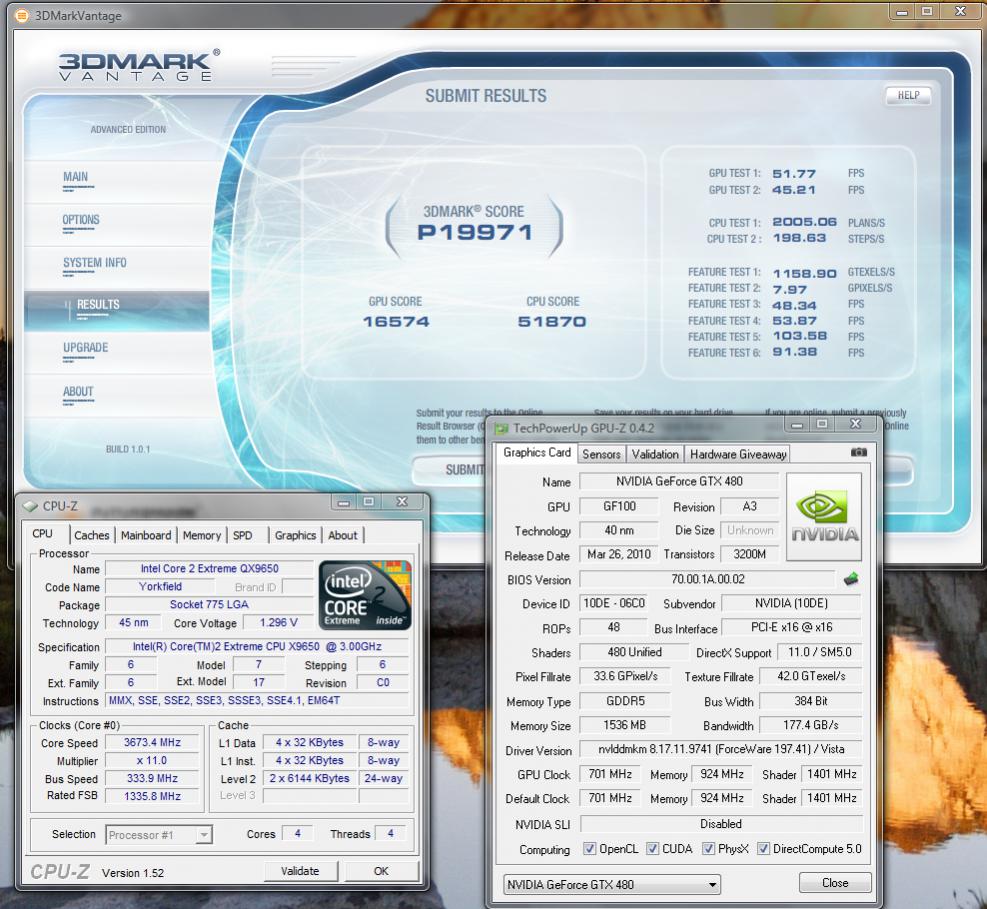Viewport: 987px width, 909px height.
Task: Click the CPU-Z title bar icon
Action: 30,506
